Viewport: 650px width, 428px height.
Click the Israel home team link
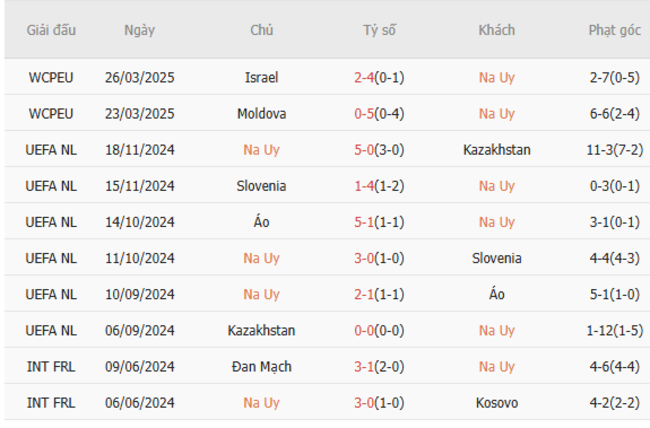click(262, 77)
